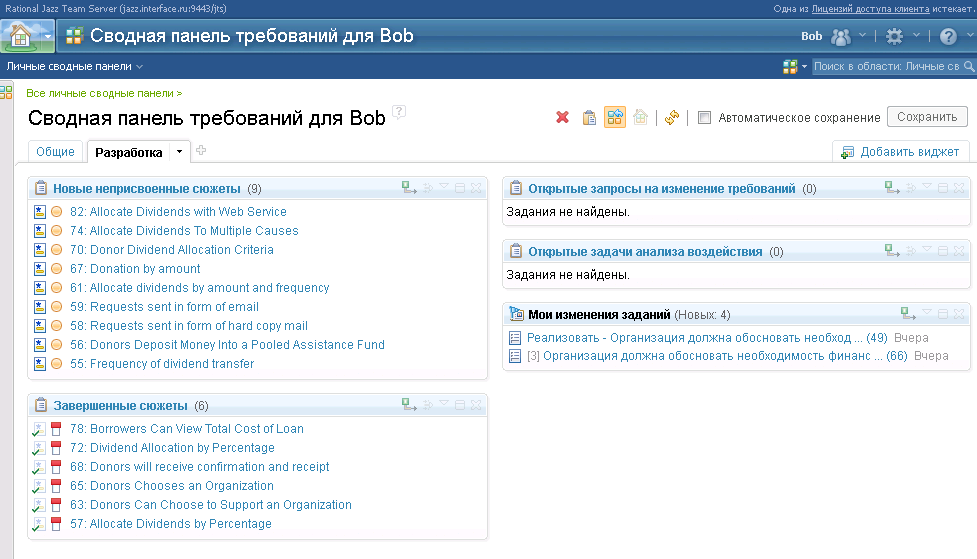Click story type icon for item 82
Image resolution: width=977 pixels, height=559 pixels.
tap(40, 212)
